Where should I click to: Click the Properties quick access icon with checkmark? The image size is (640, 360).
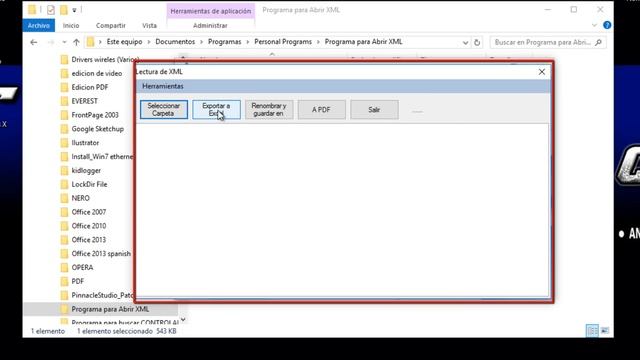point(51,10)
